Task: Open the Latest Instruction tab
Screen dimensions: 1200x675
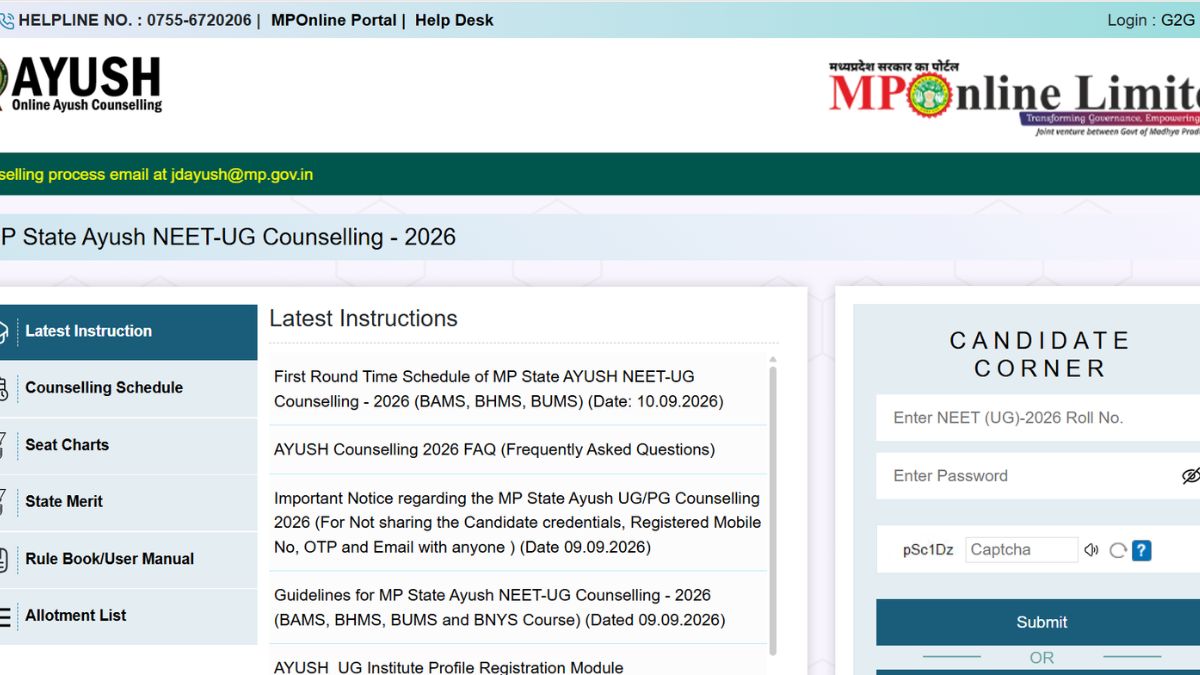Action: [128, 332]
